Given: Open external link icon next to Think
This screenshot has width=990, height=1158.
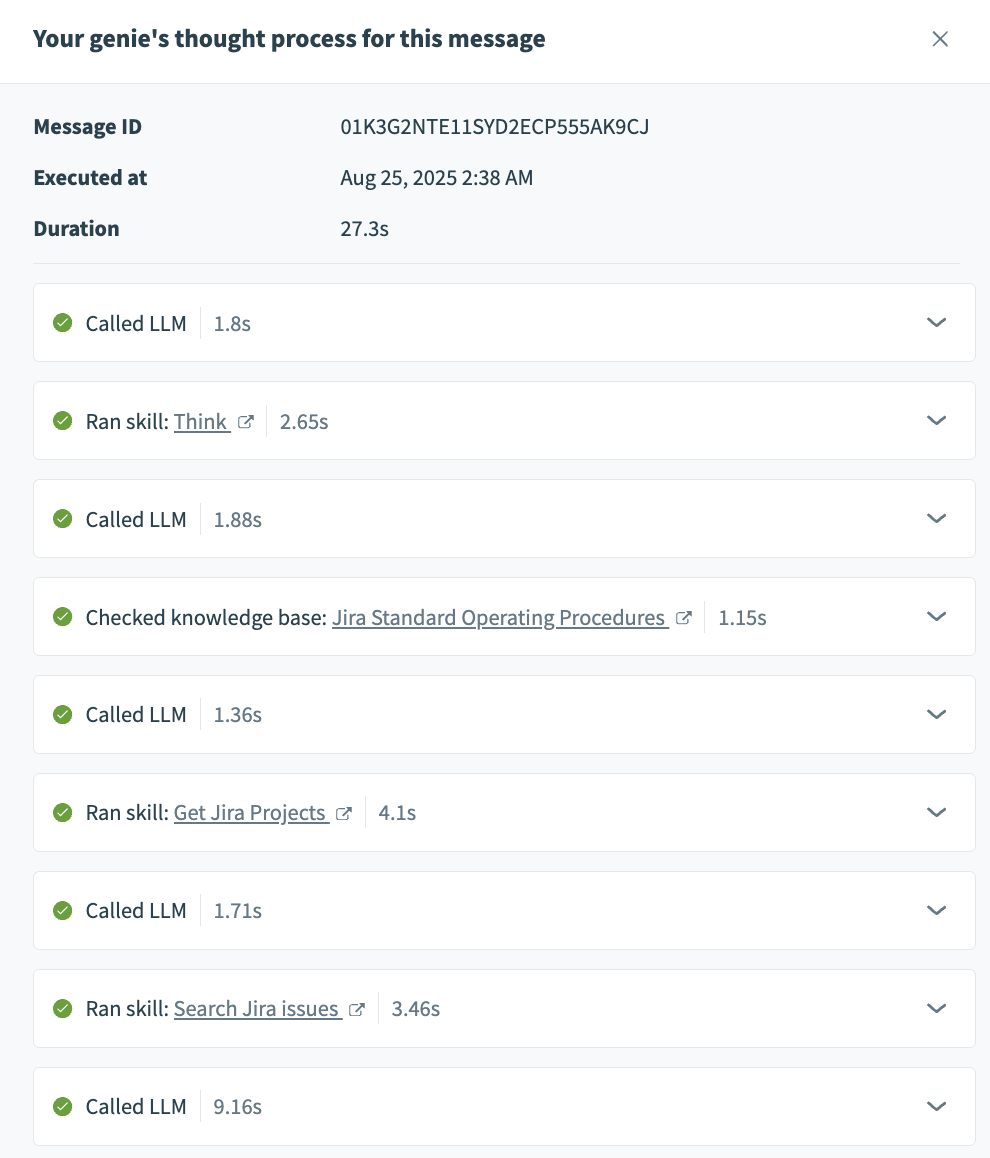Looking at the screenshot, I should tap(247, 422).
